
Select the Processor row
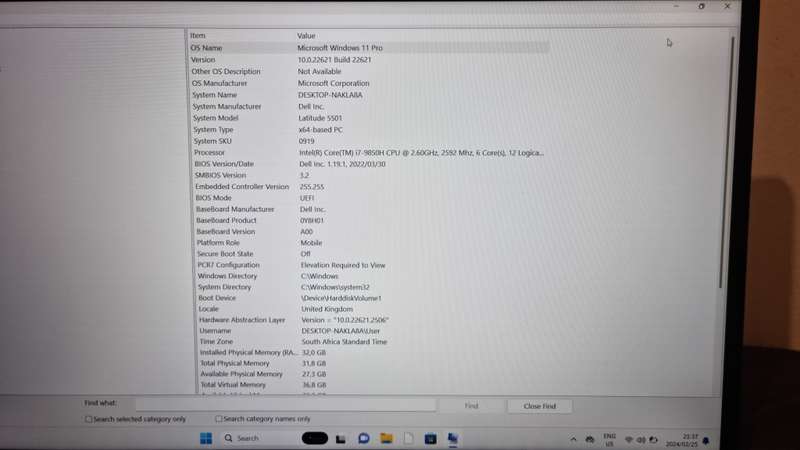[x=372, y=153]
